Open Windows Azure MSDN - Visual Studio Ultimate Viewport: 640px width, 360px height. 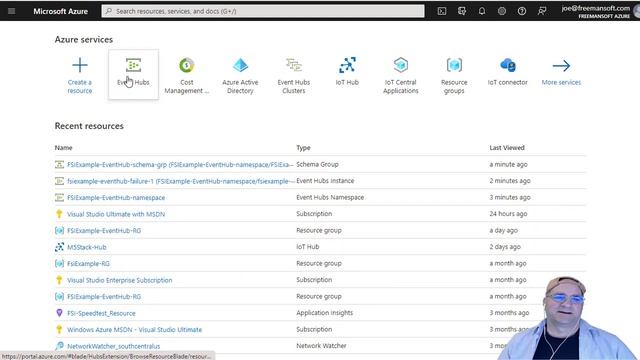tap(134, 329)
